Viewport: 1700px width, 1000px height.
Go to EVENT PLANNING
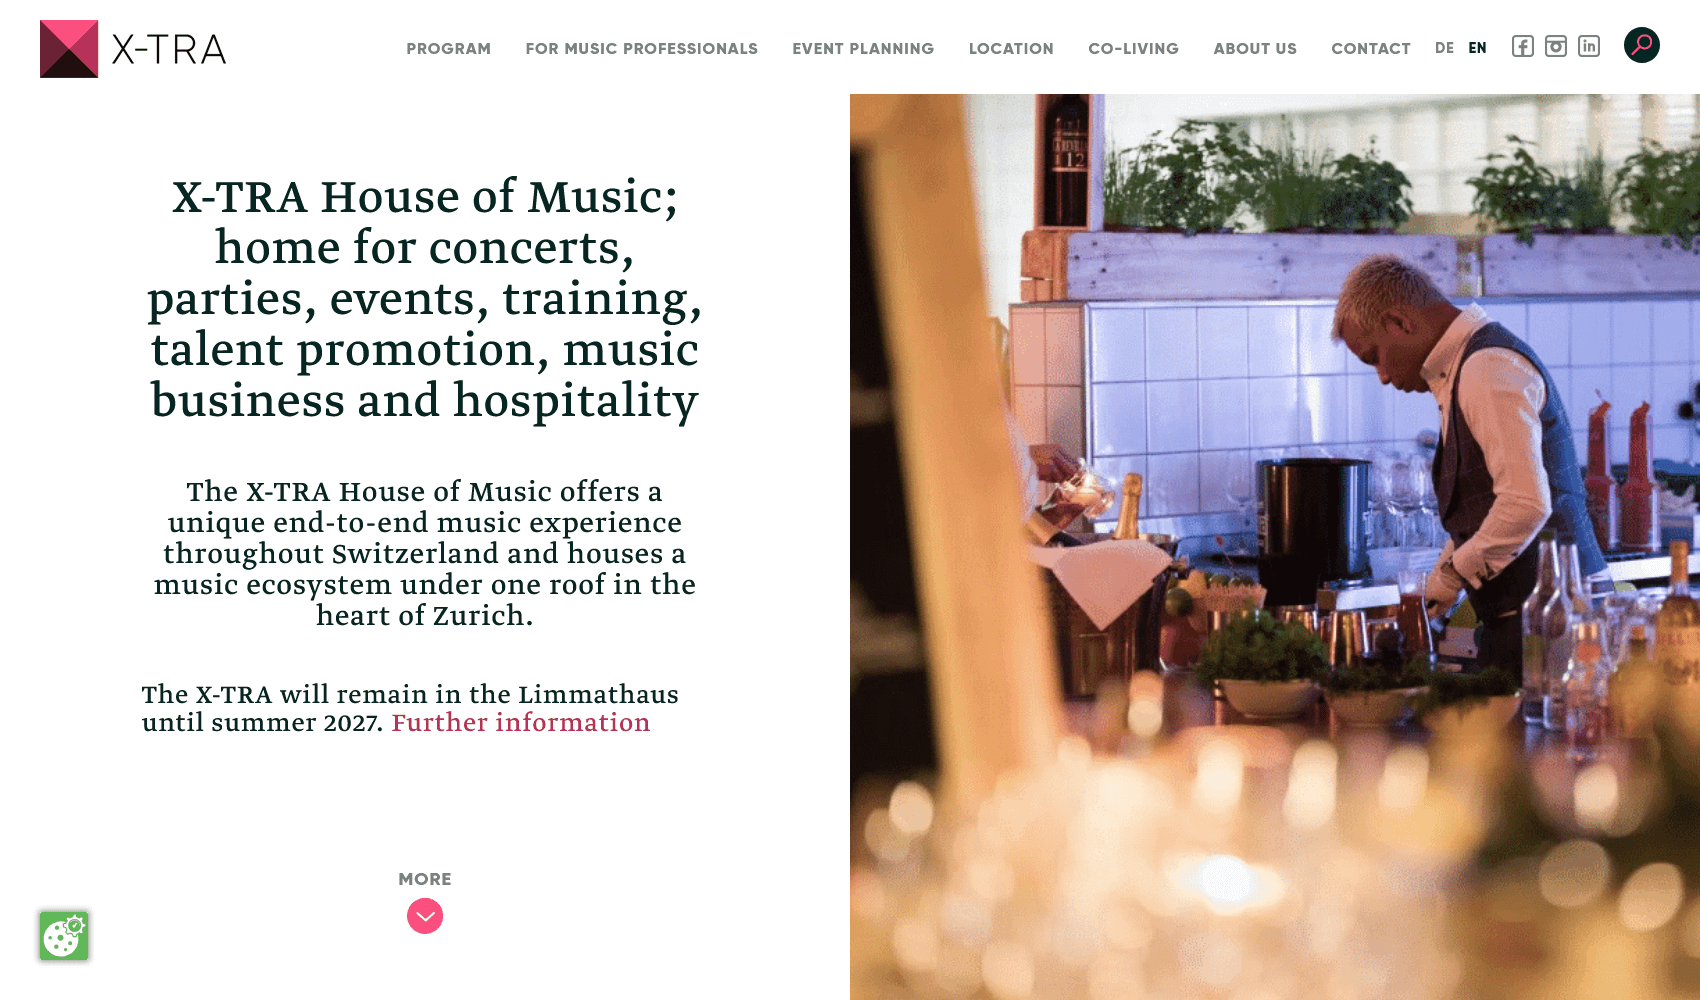click(863, 49)
